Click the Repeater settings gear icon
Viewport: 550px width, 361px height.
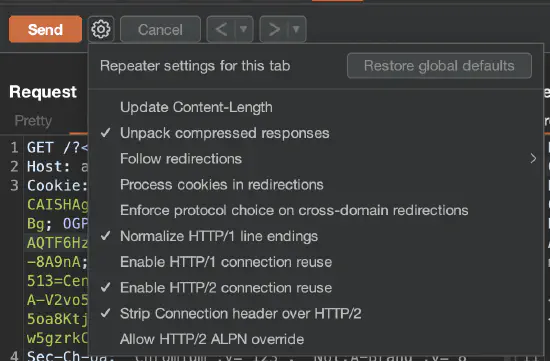point(101,29)
